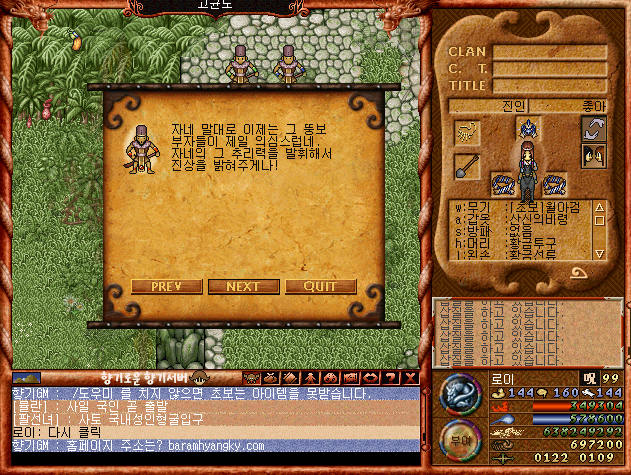Click the swirl icon below the equipment list
This screenshot has height=475, width=631.
click(x=579, y=274)
